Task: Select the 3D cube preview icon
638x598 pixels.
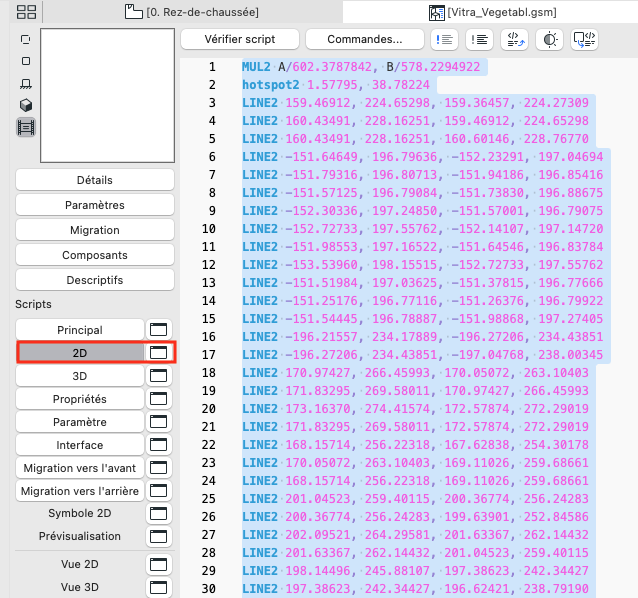Action: pyautogui.click(x=26, y=105)
